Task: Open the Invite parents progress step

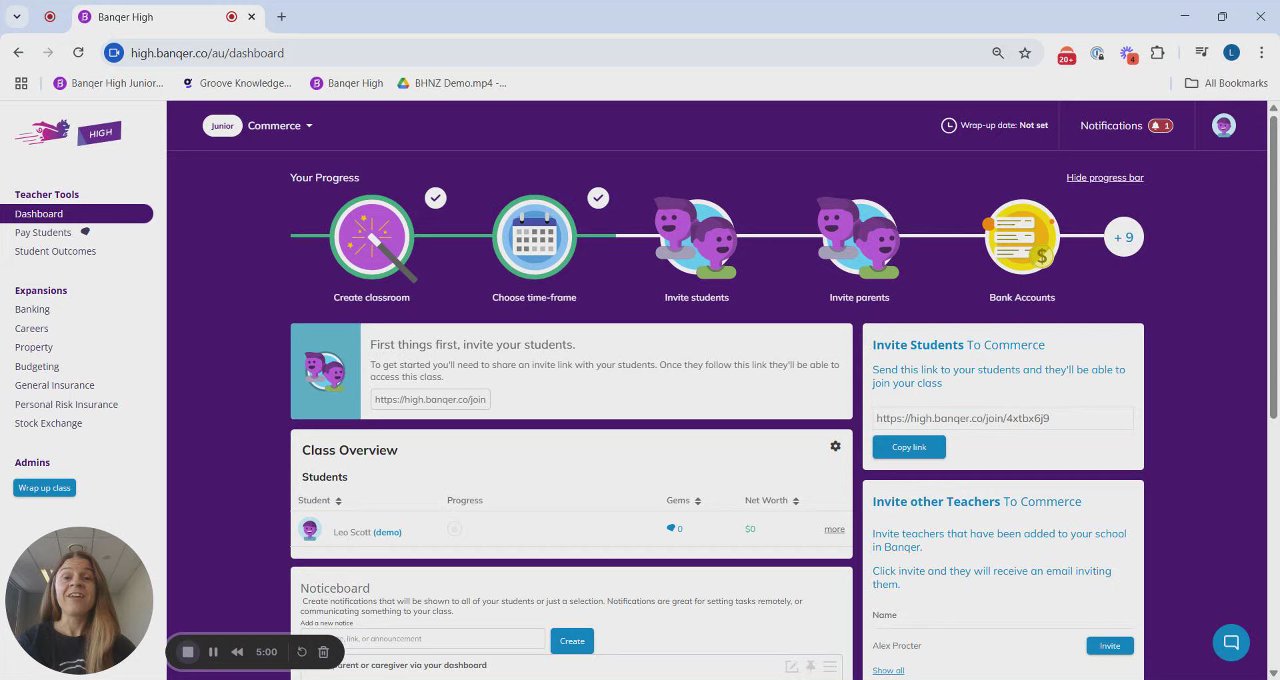Action: coord(859,238)
